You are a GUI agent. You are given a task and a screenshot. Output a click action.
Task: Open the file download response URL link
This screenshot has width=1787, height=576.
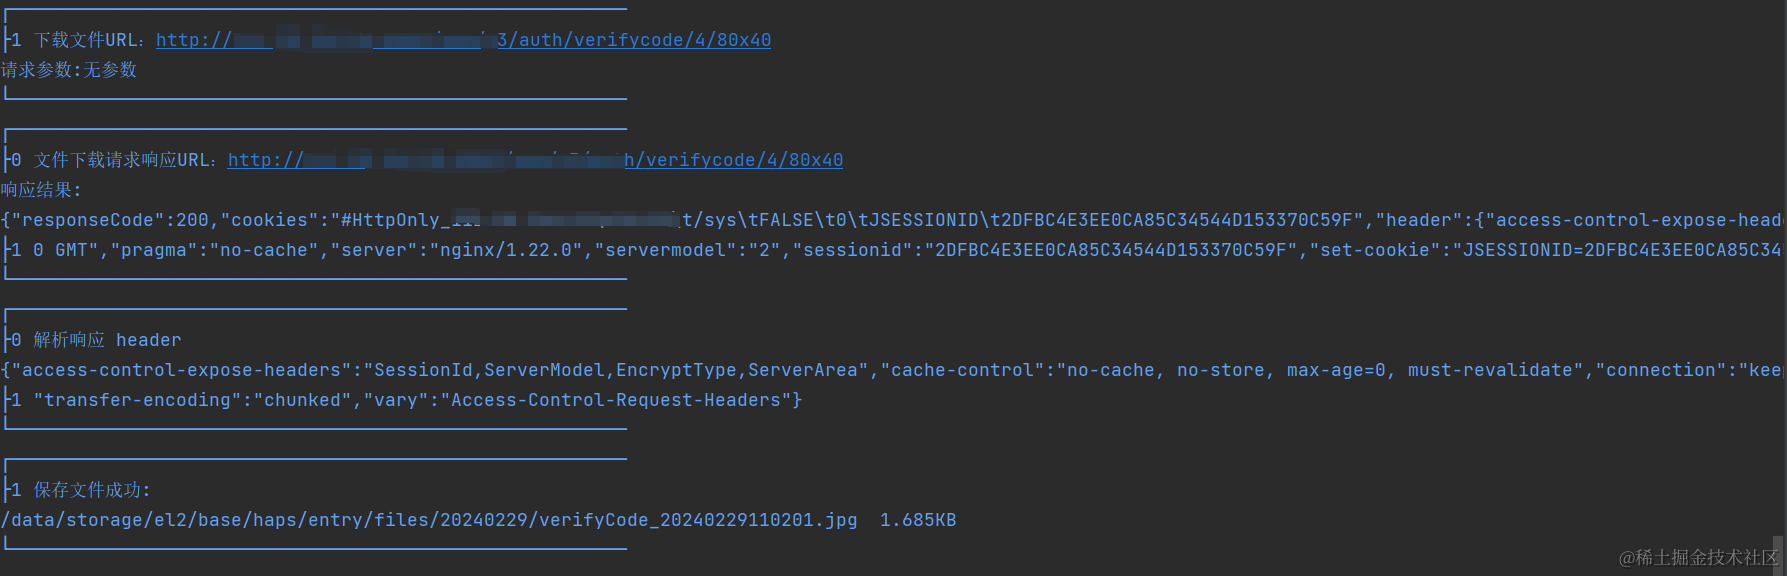535,160
